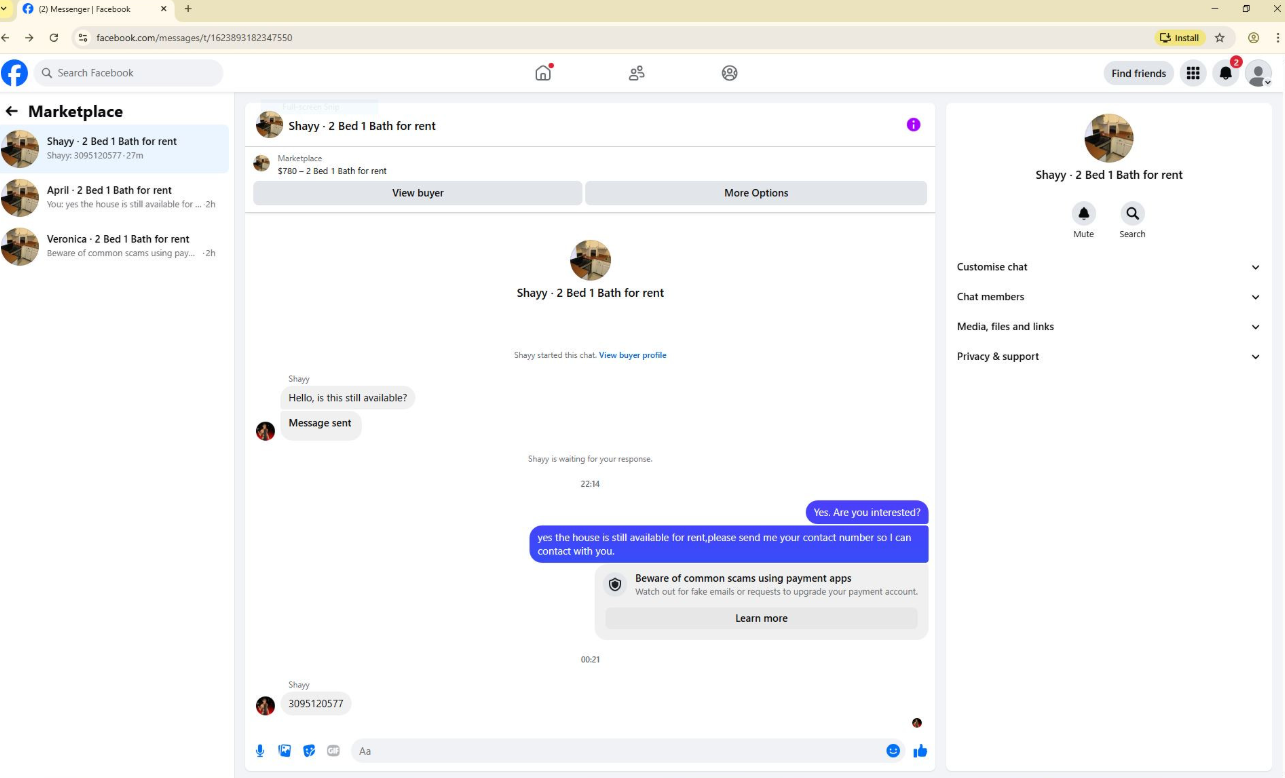Open the purple conversation information icon
This screenshot has width=1285, height=778.
click(913, 125)
